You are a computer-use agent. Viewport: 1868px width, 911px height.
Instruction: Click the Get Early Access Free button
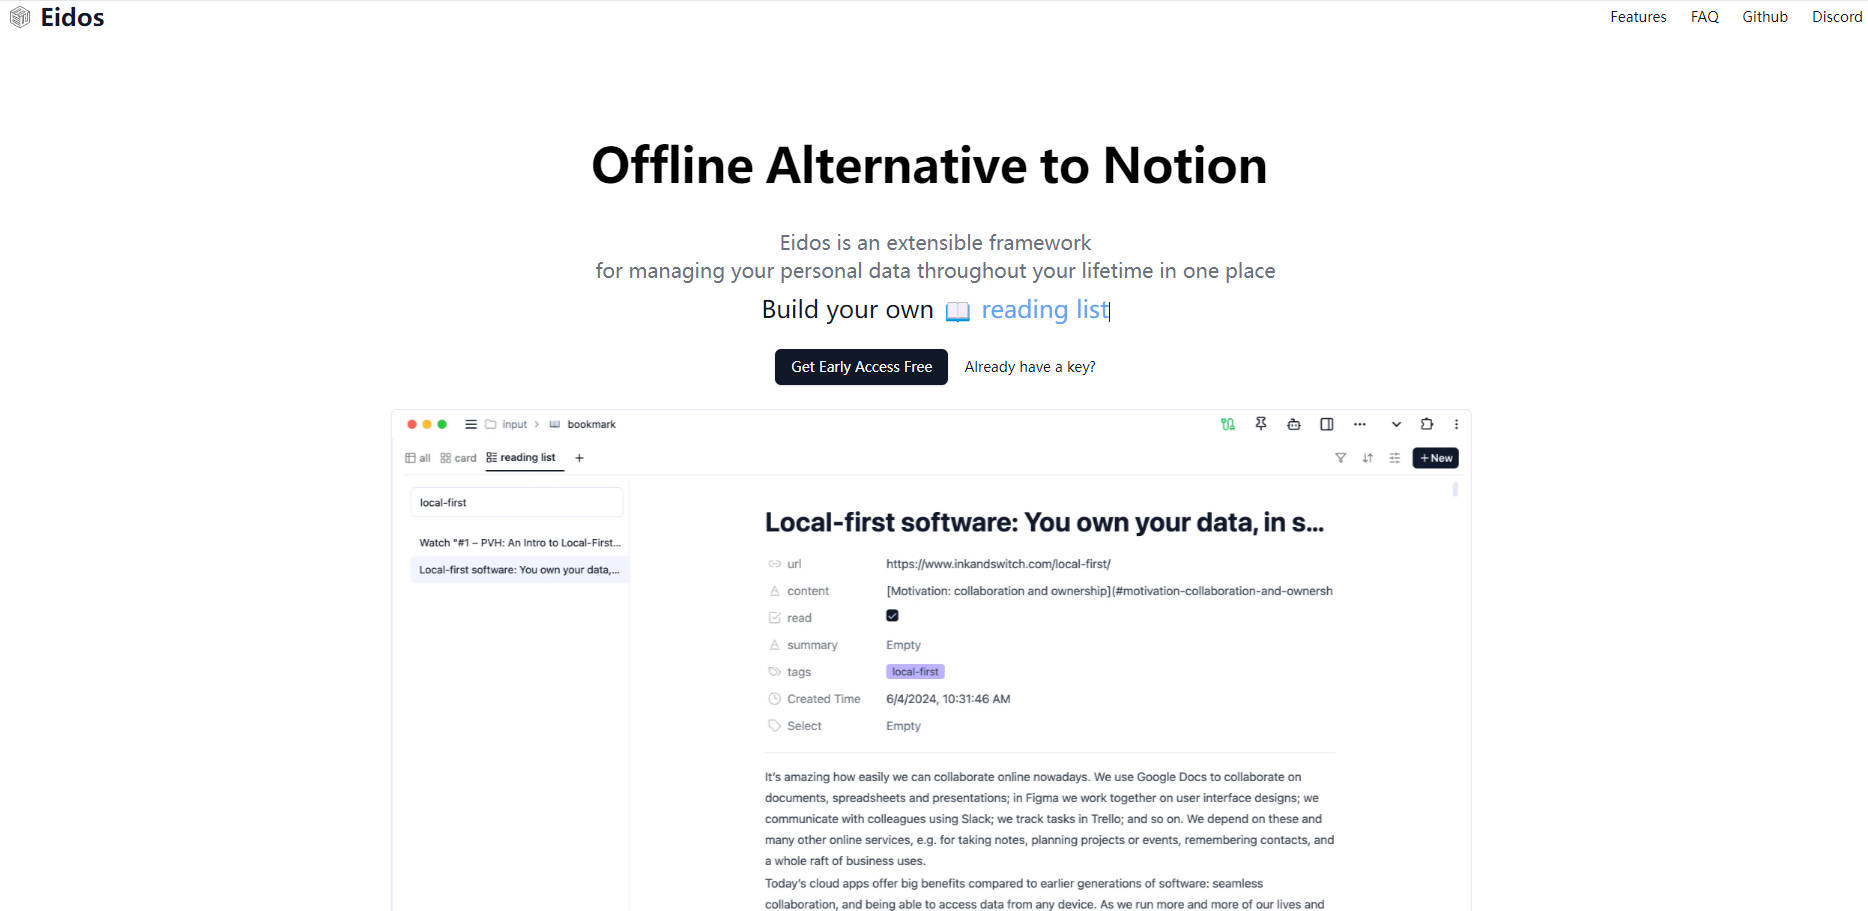coord(861,367)
